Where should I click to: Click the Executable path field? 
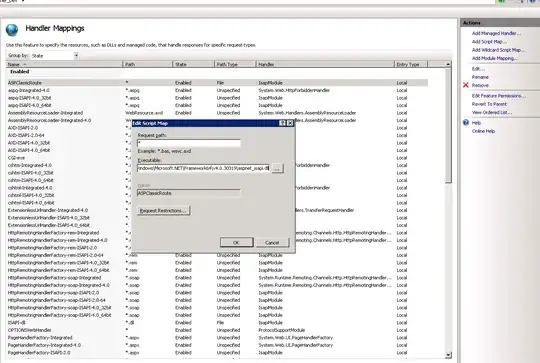pyautogui.click(x=203, y=168)
